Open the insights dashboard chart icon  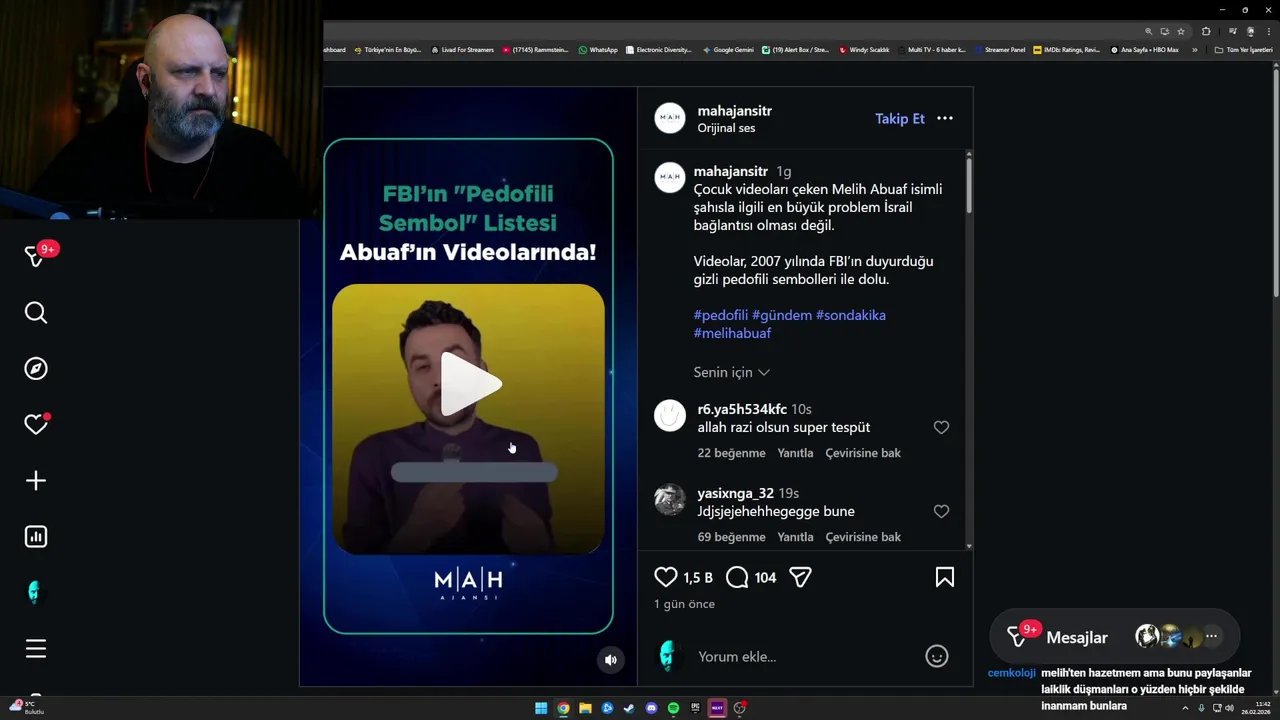tap(36, 537)
